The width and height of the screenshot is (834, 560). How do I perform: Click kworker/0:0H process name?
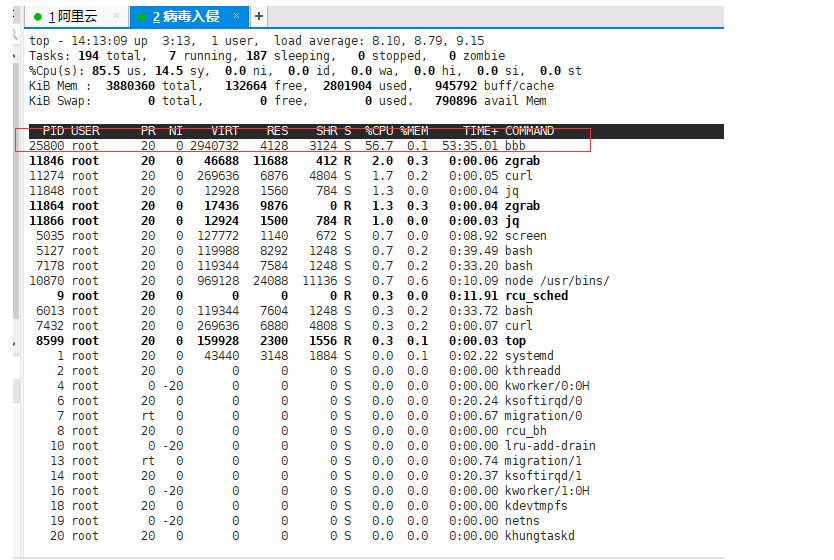coord(547,386)
